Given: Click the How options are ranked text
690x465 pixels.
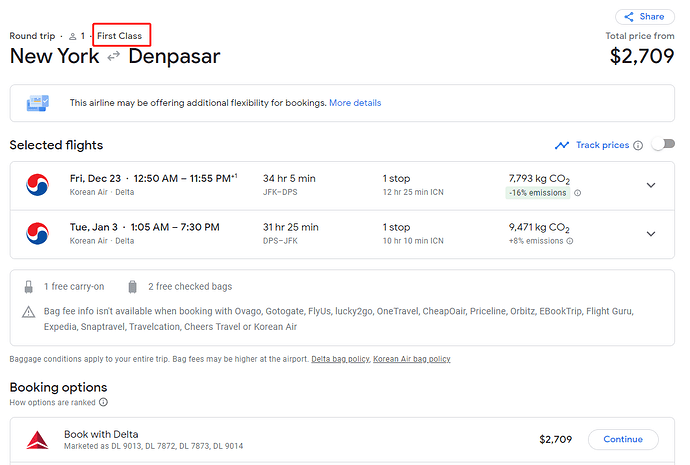Looking at the screenshot, I should 52,403.
